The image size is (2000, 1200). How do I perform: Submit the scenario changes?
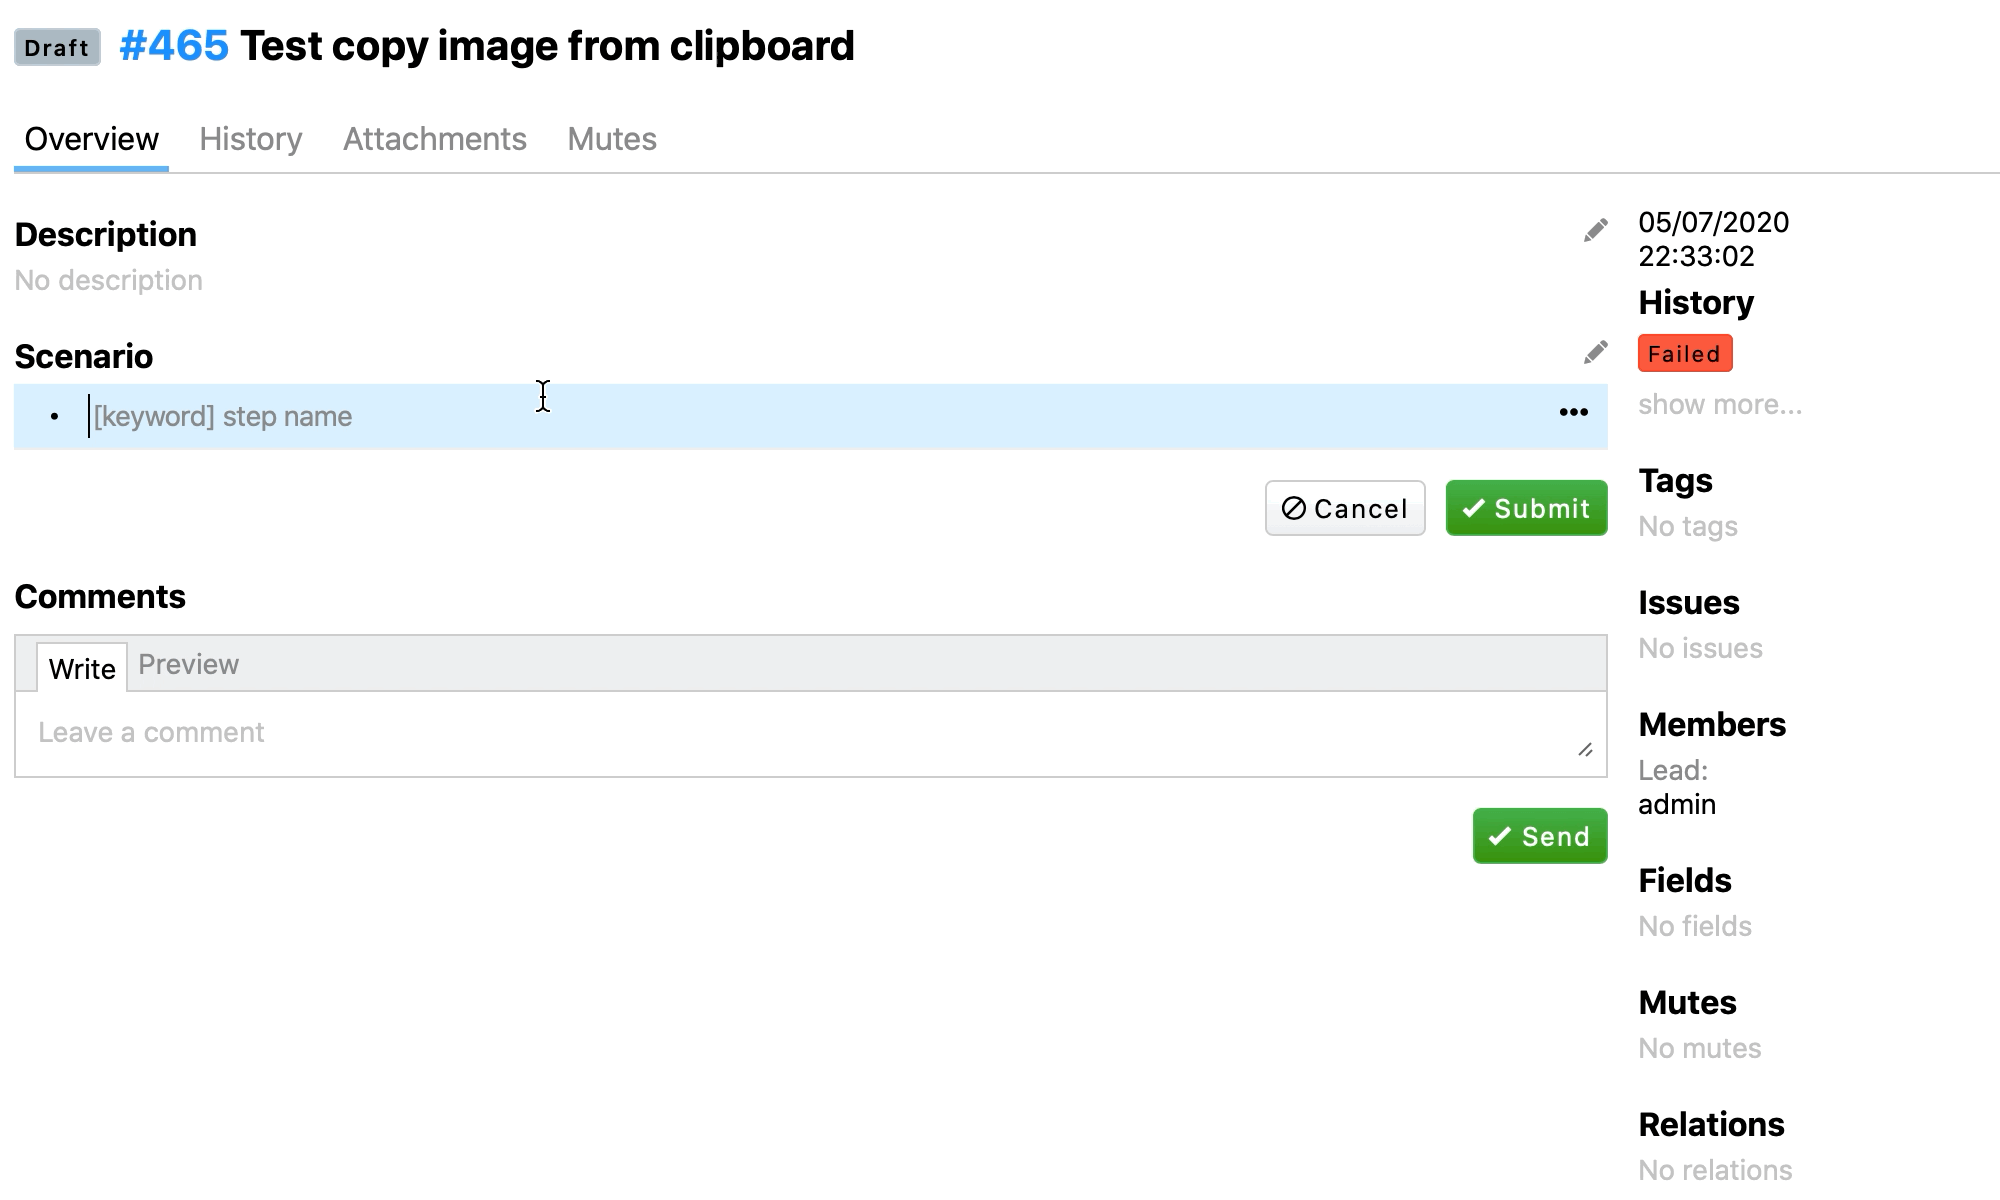click(x=1526, y=508)
